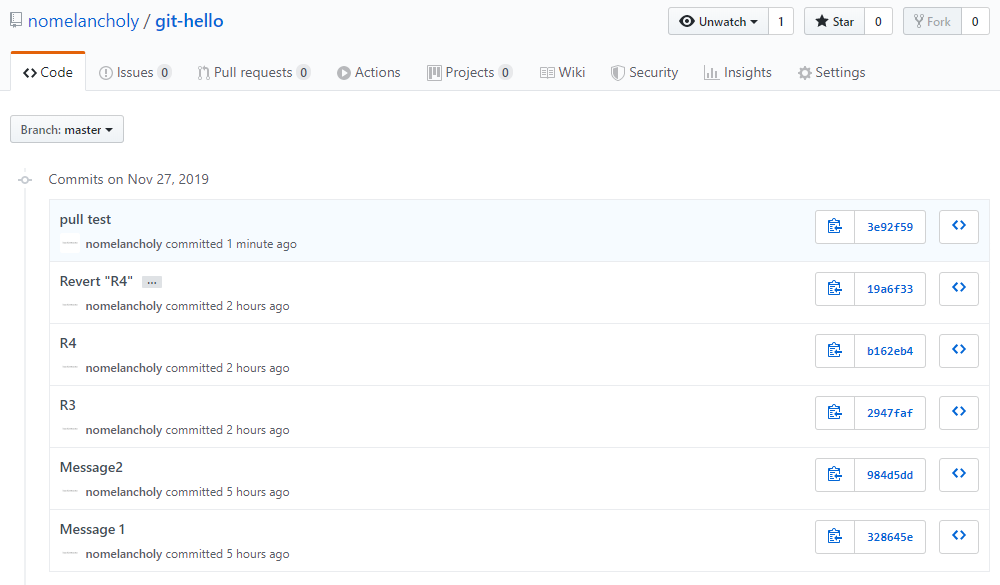Open the Message 1 commit title
1000x585 pixels.
pos(92,529)
